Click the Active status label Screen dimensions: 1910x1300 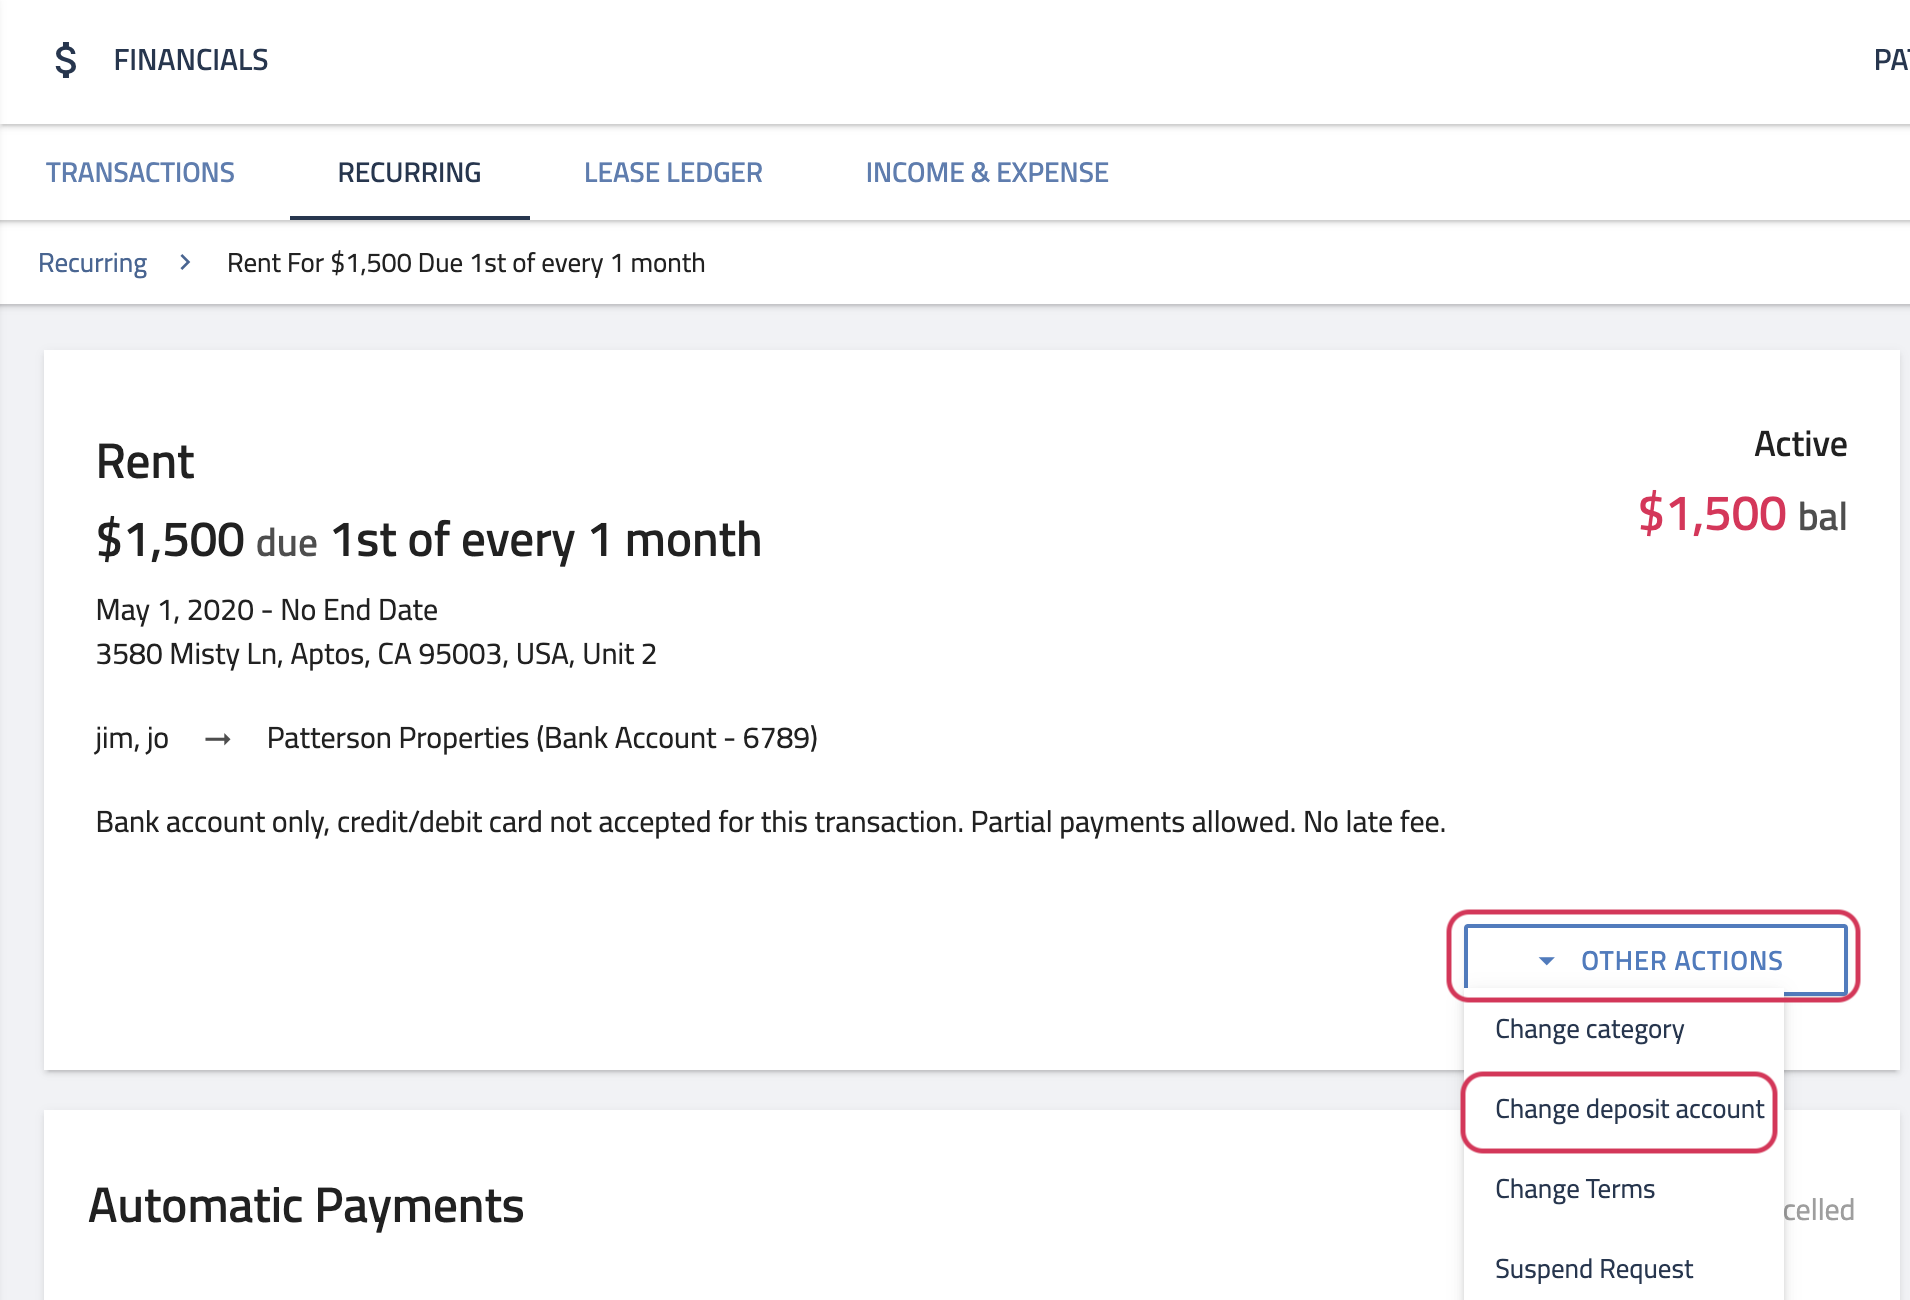click(x=1800, y=444)
